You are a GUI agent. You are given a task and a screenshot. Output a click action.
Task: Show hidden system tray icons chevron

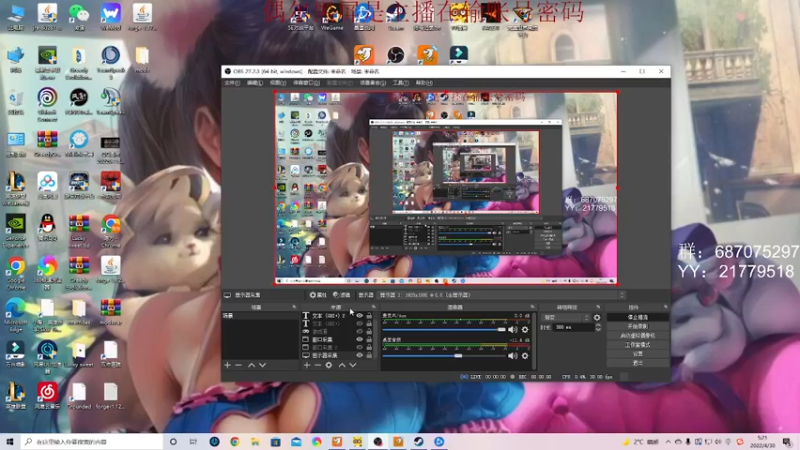tap(668, 442)
